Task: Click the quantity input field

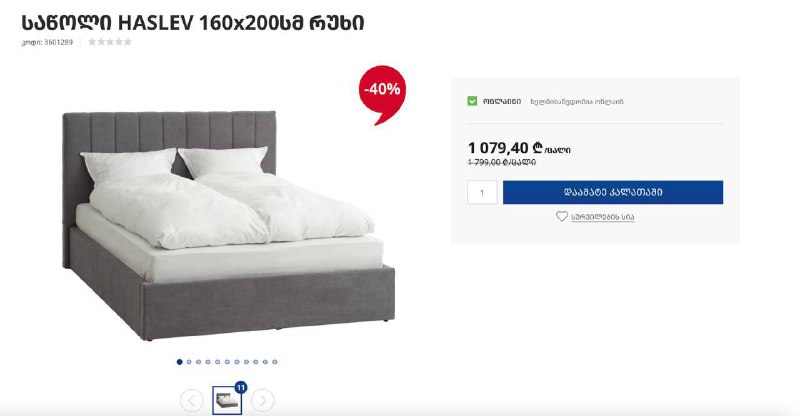Action: pyautogui.click(x=482, y=192)
